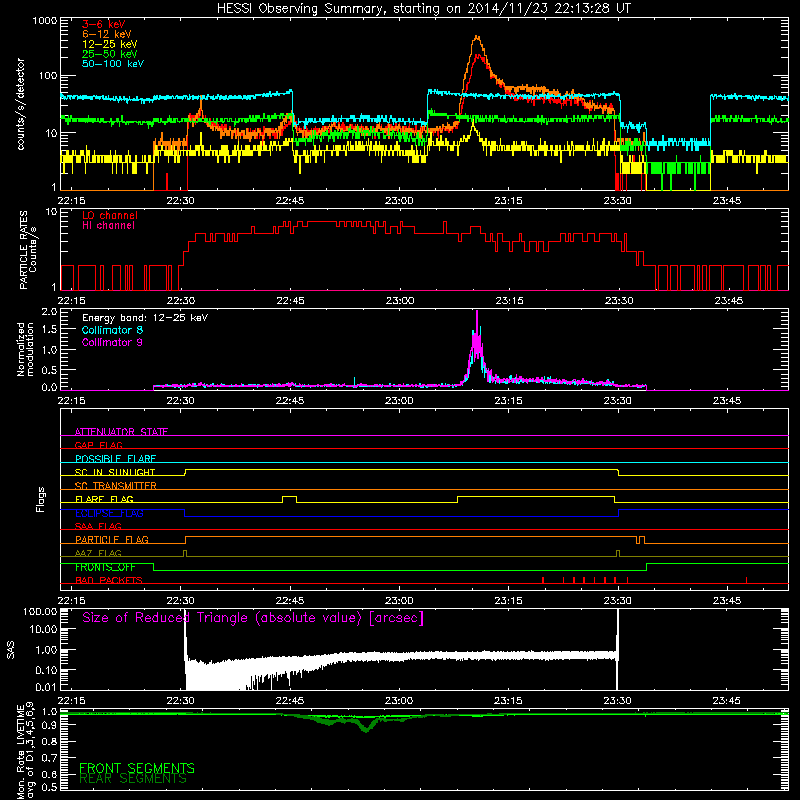Click the Flags axis label
Viewport: 800px width, 800px height.
[x=41, y=500]
